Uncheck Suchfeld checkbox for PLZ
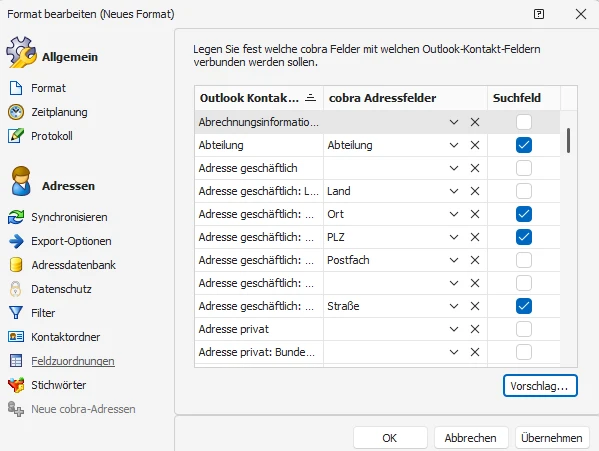The width and height of the screenshot is (599, 451). pos(524,237)
